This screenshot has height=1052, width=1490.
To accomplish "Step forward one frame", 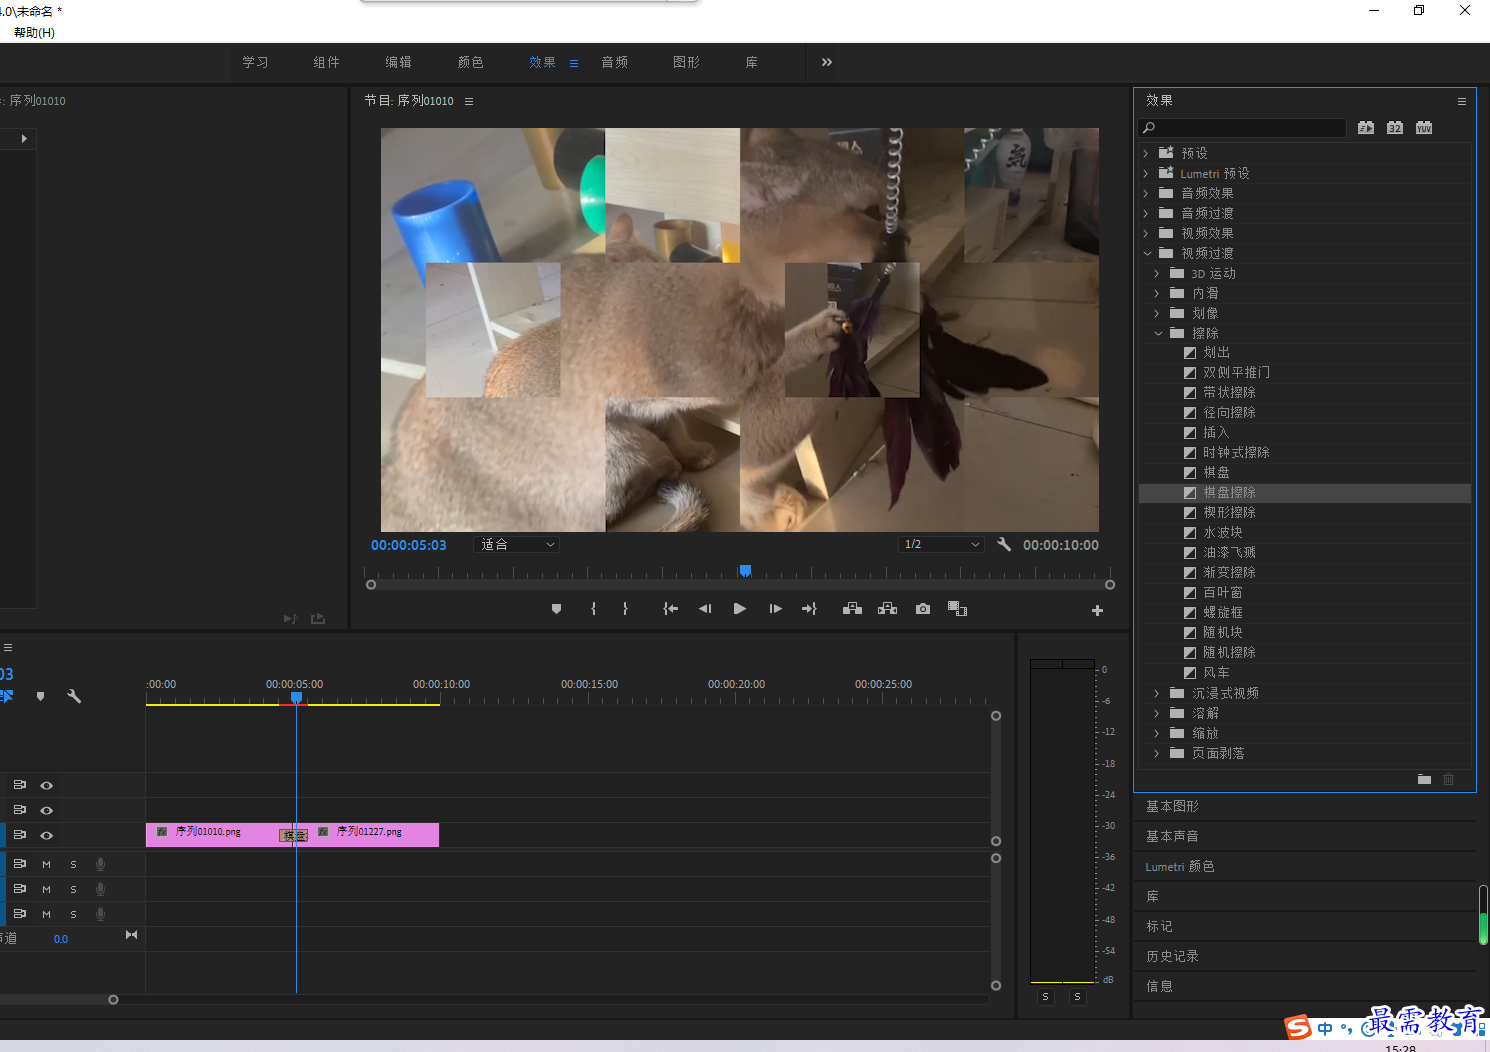I will point(775,609).
